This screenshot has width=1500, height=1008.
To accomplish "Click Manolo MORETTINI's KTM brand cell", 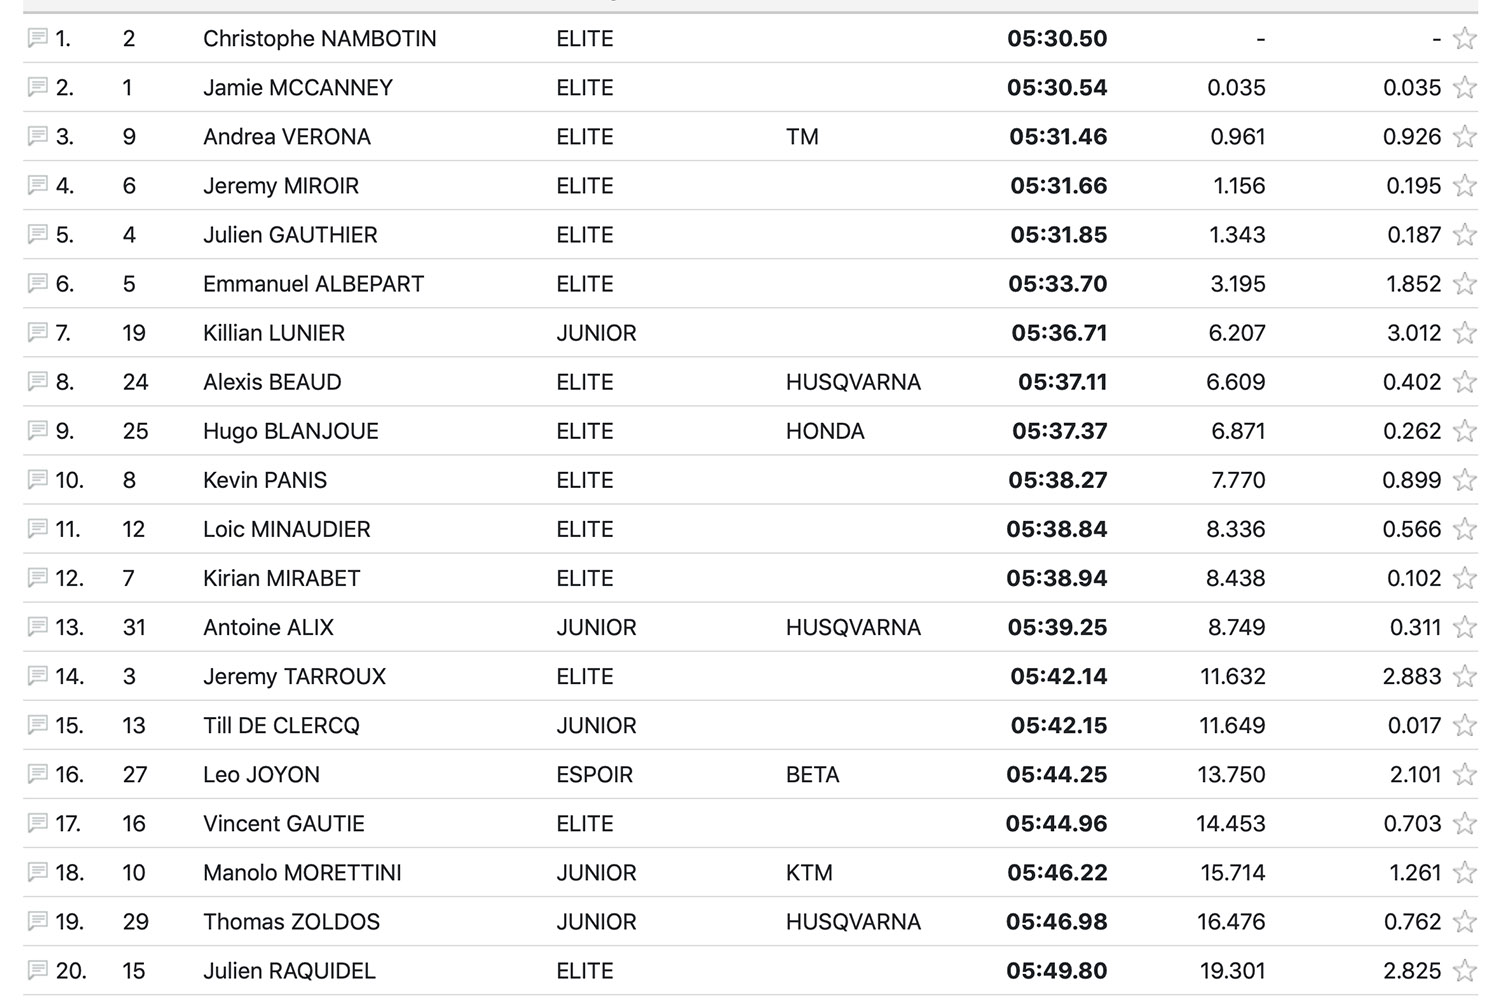I will (x=809, y=872).
